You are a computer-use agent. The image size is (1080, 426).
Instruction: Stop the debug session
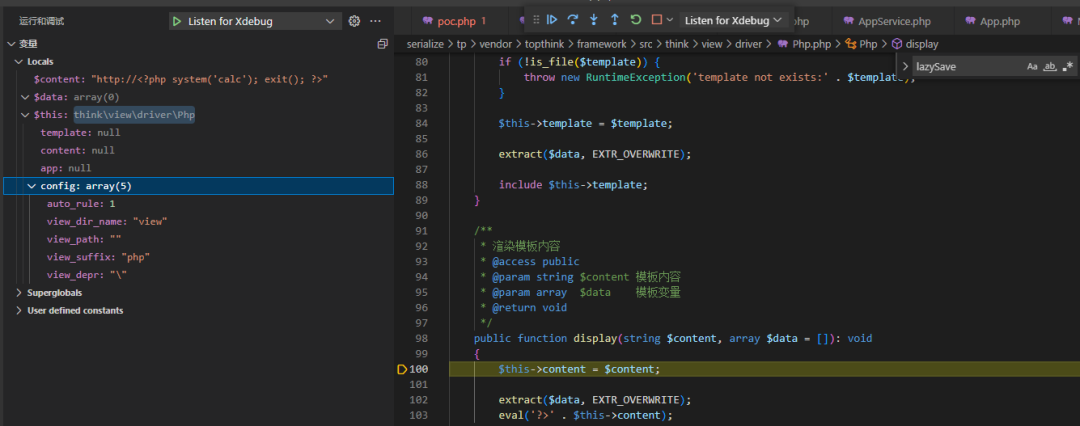pyautogui.click(x=656, y=20)
